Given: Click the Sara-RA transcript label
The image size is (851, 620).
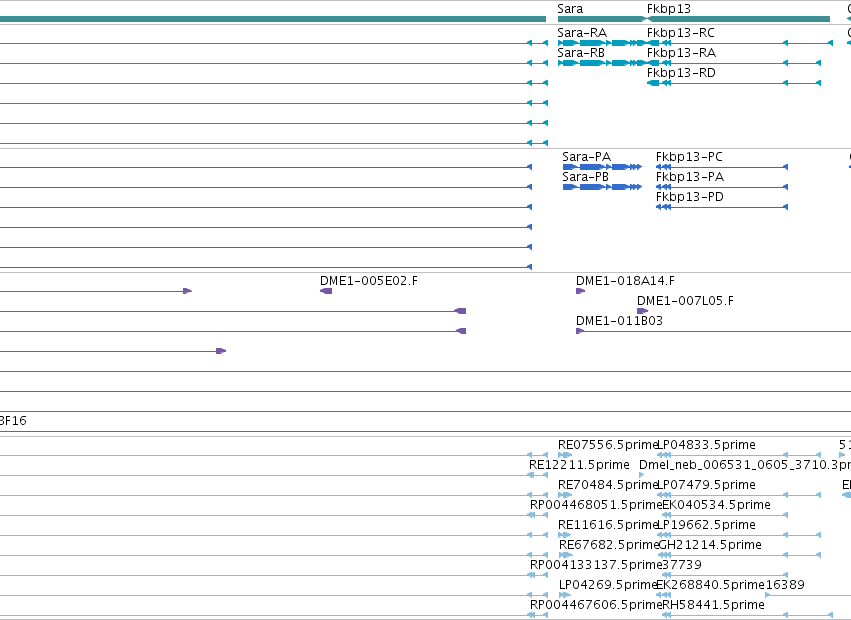Looking at the screenshot, I should [582, 33].
